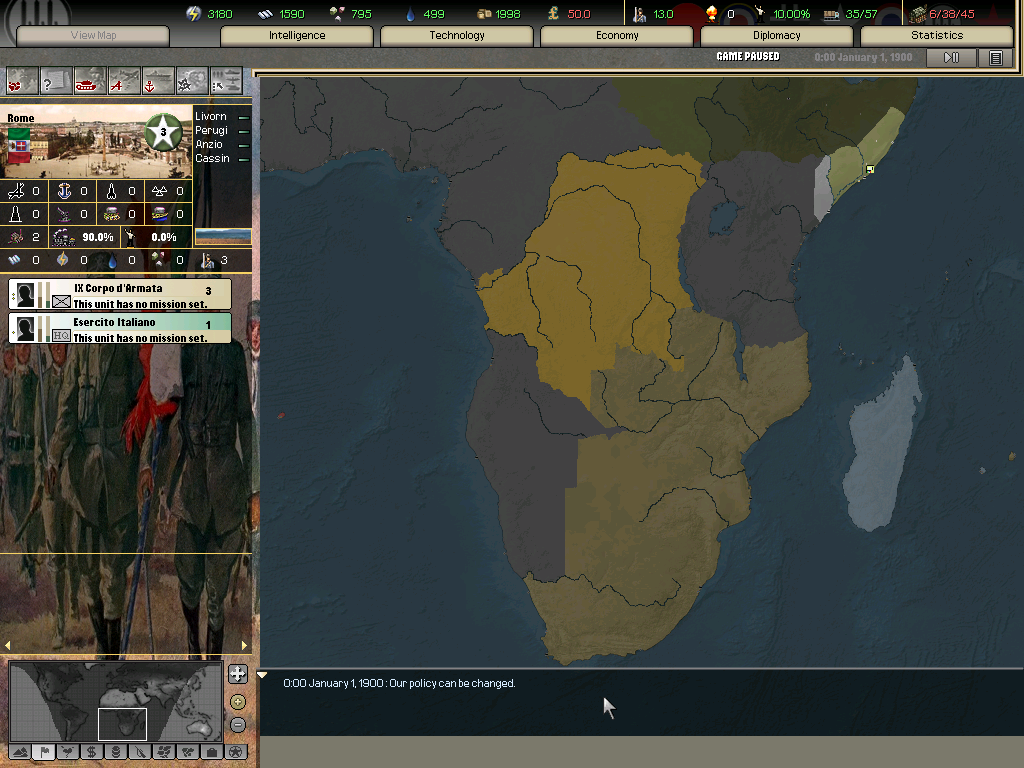Select the economic dollar-sign map mode
Screen dimensions: 1024x768
[91, 751]
